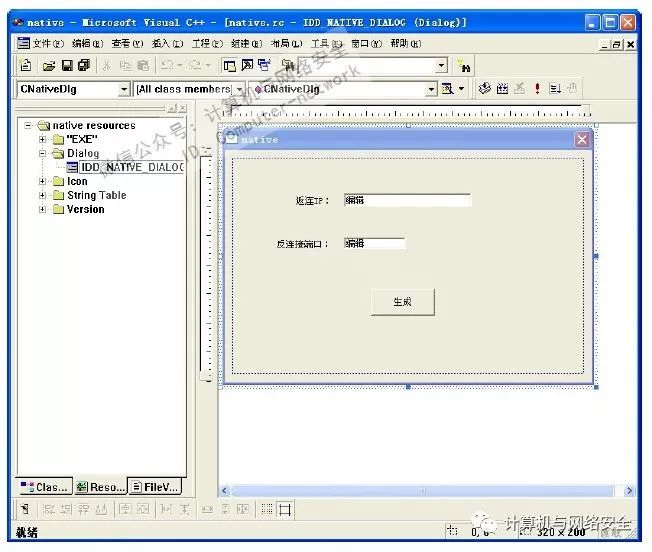652x552 pixels.
Task: Click the document icon left of 文件 menu
Action: coord(23,43)
